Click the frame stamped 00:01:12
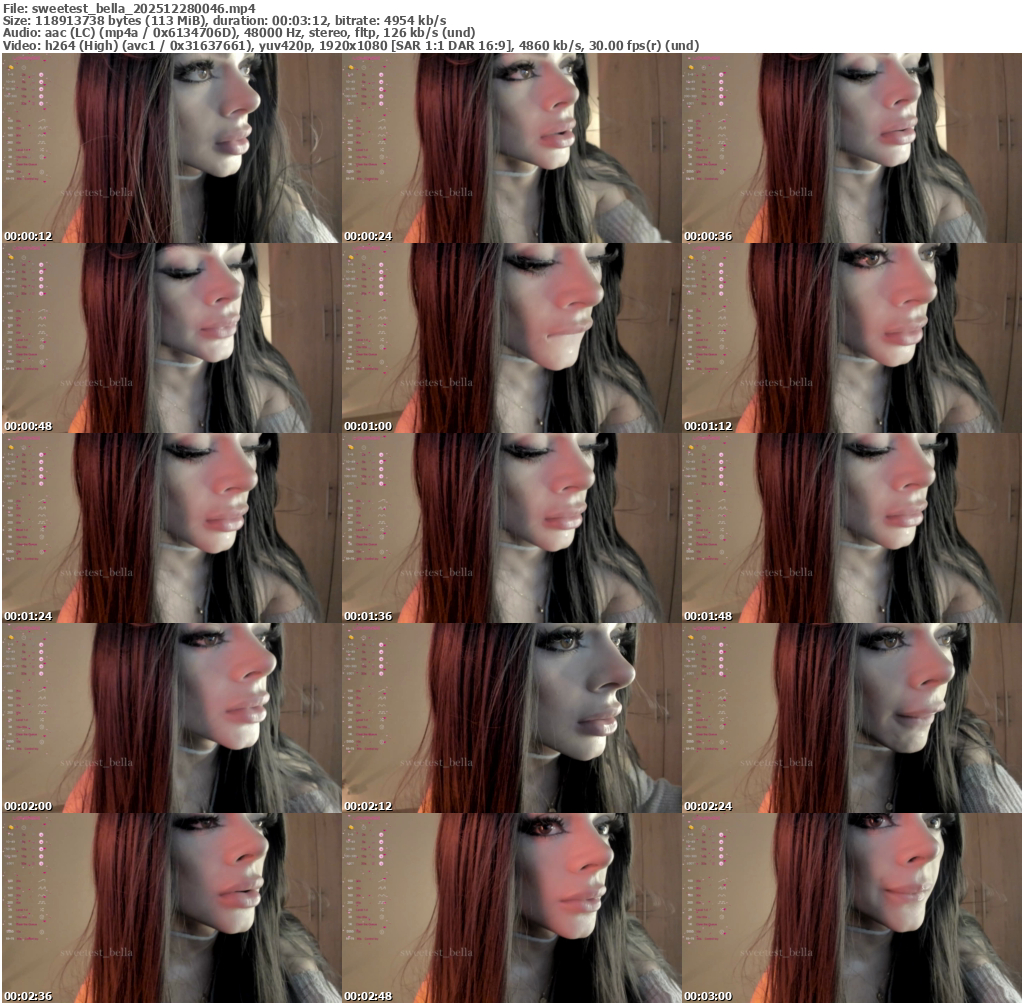This screenshot has width=1024, height=1003. (x=851, y=338)
